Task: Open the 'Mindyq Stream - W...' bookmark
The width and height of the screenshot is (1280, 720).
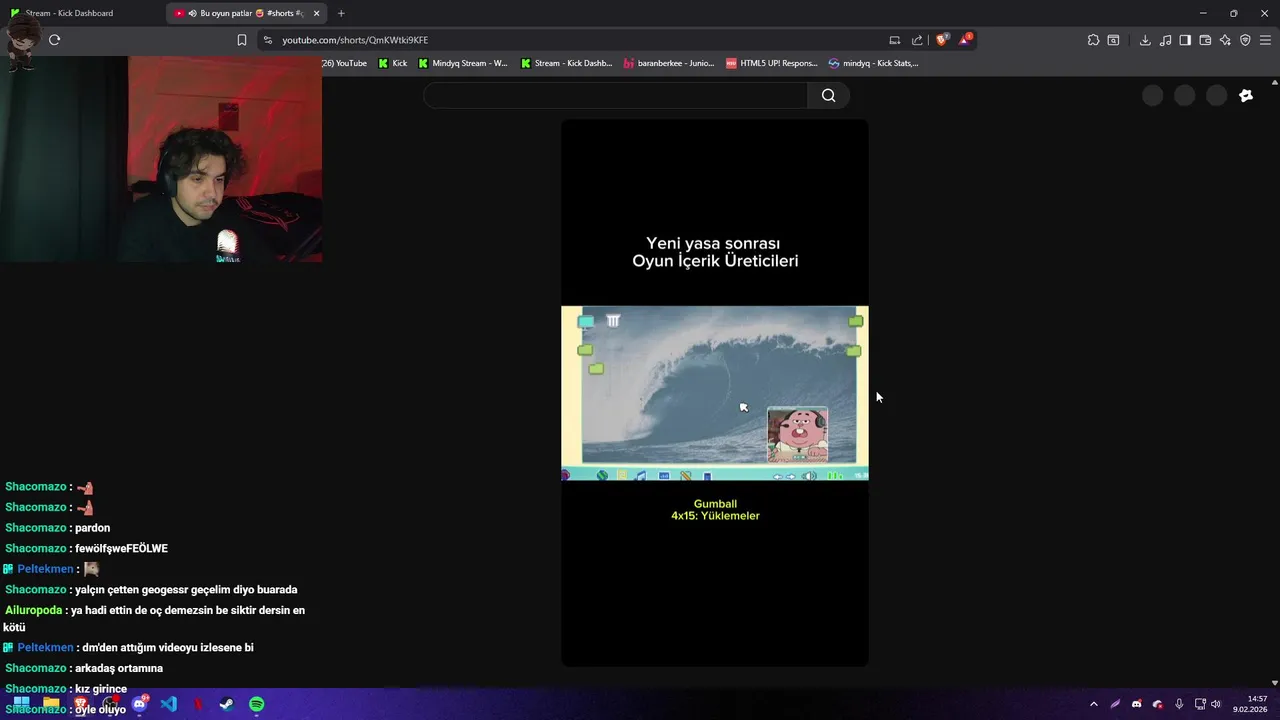Action: 463,63
